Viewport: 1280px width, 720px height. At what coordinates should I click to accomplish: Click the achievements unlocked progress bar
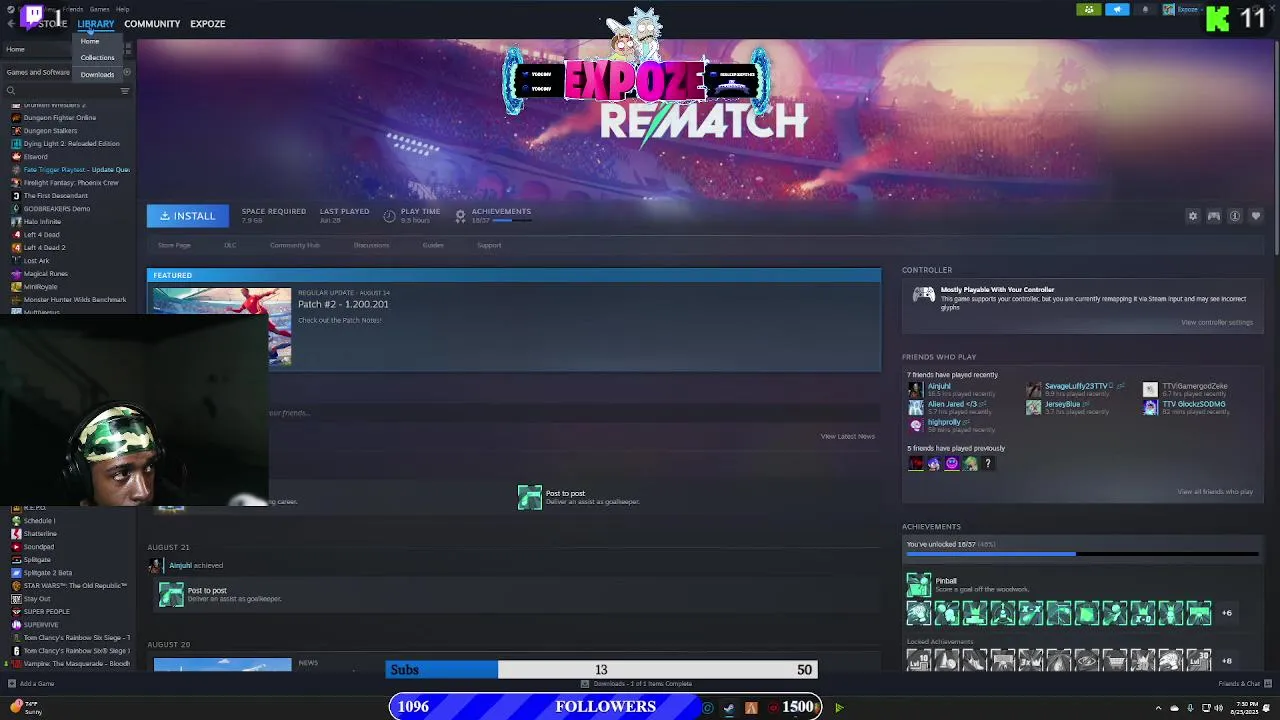point(1083,553)
